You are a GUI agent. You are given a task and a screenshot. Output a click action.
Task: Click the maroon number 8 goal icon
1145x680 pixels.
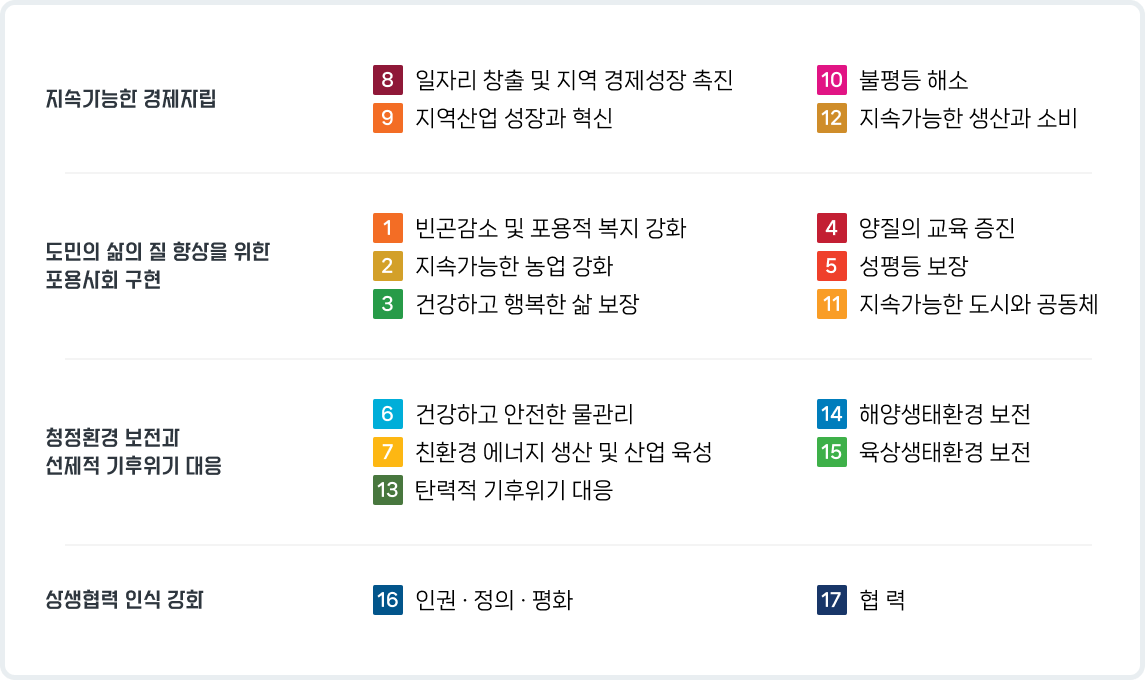[388, 80]
